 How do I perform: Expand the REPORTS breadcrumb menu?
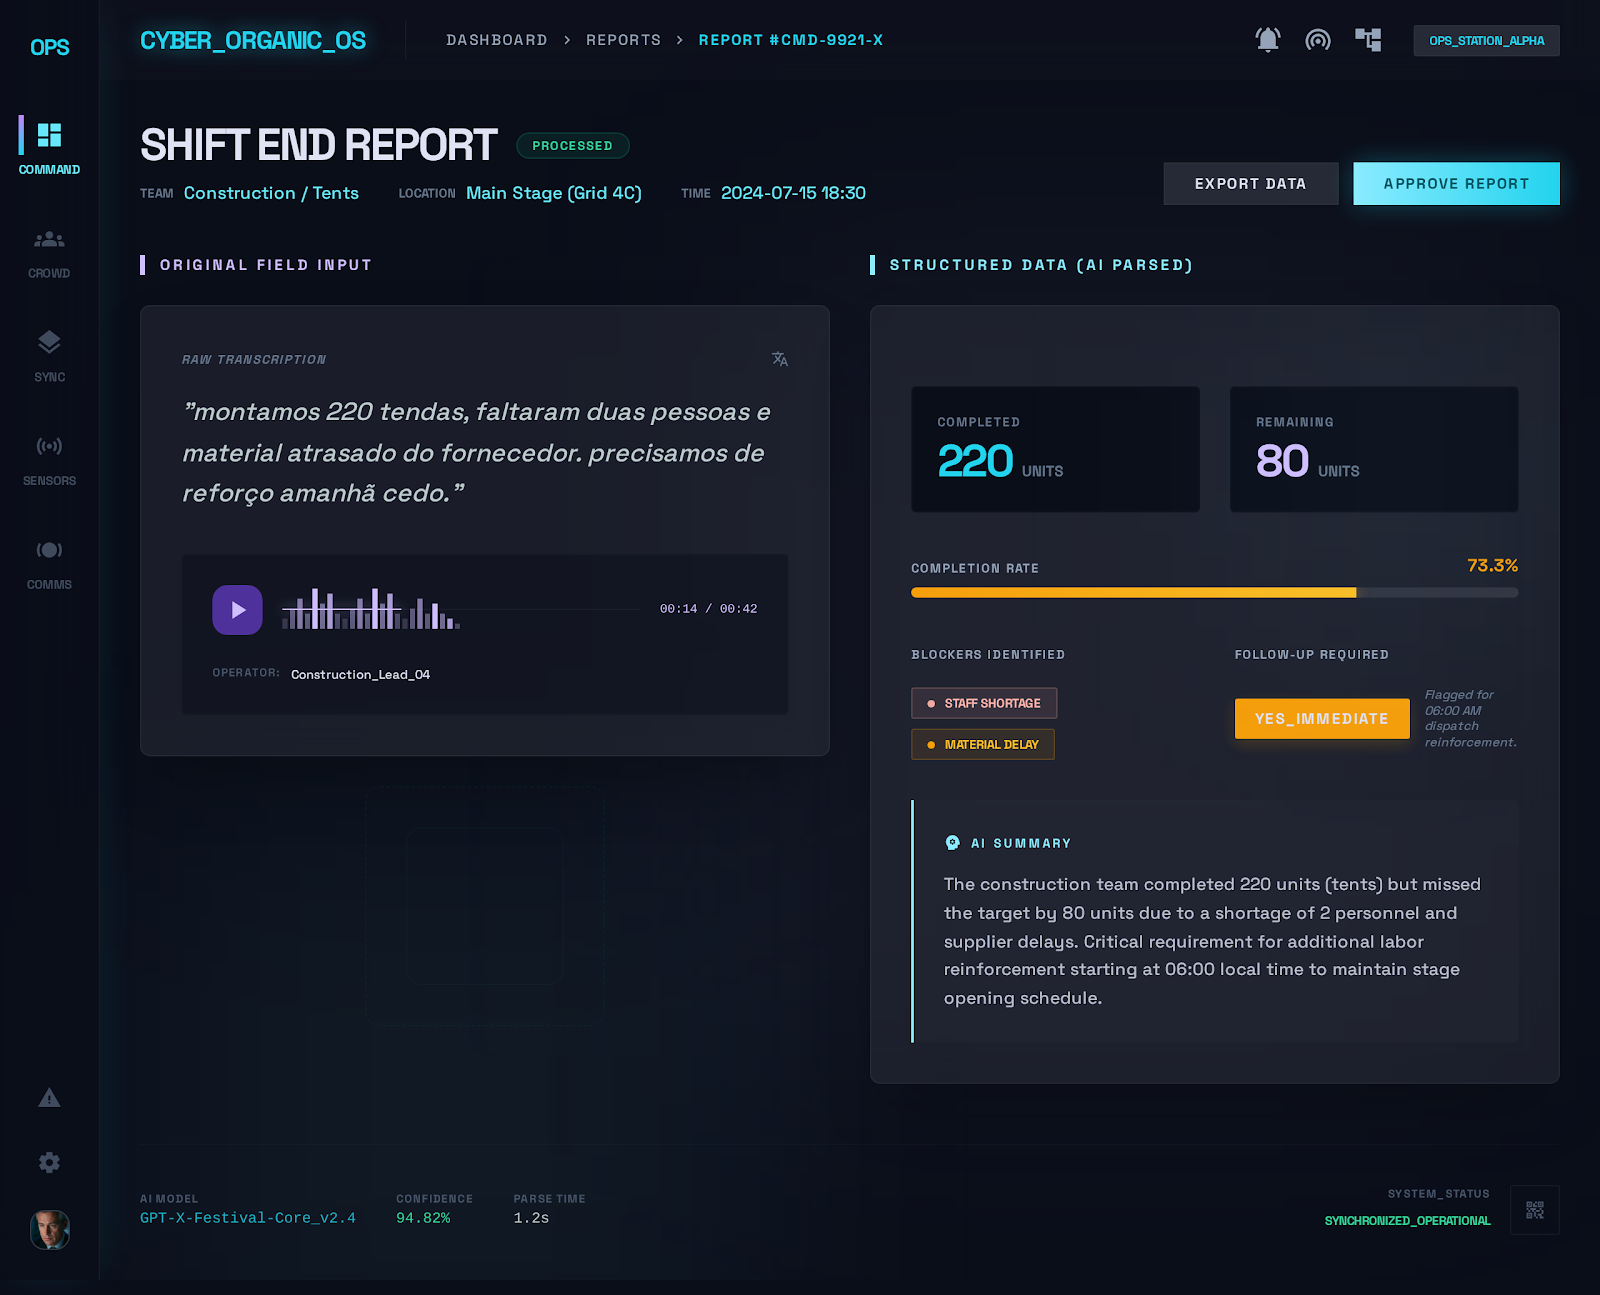coord(623,40)
